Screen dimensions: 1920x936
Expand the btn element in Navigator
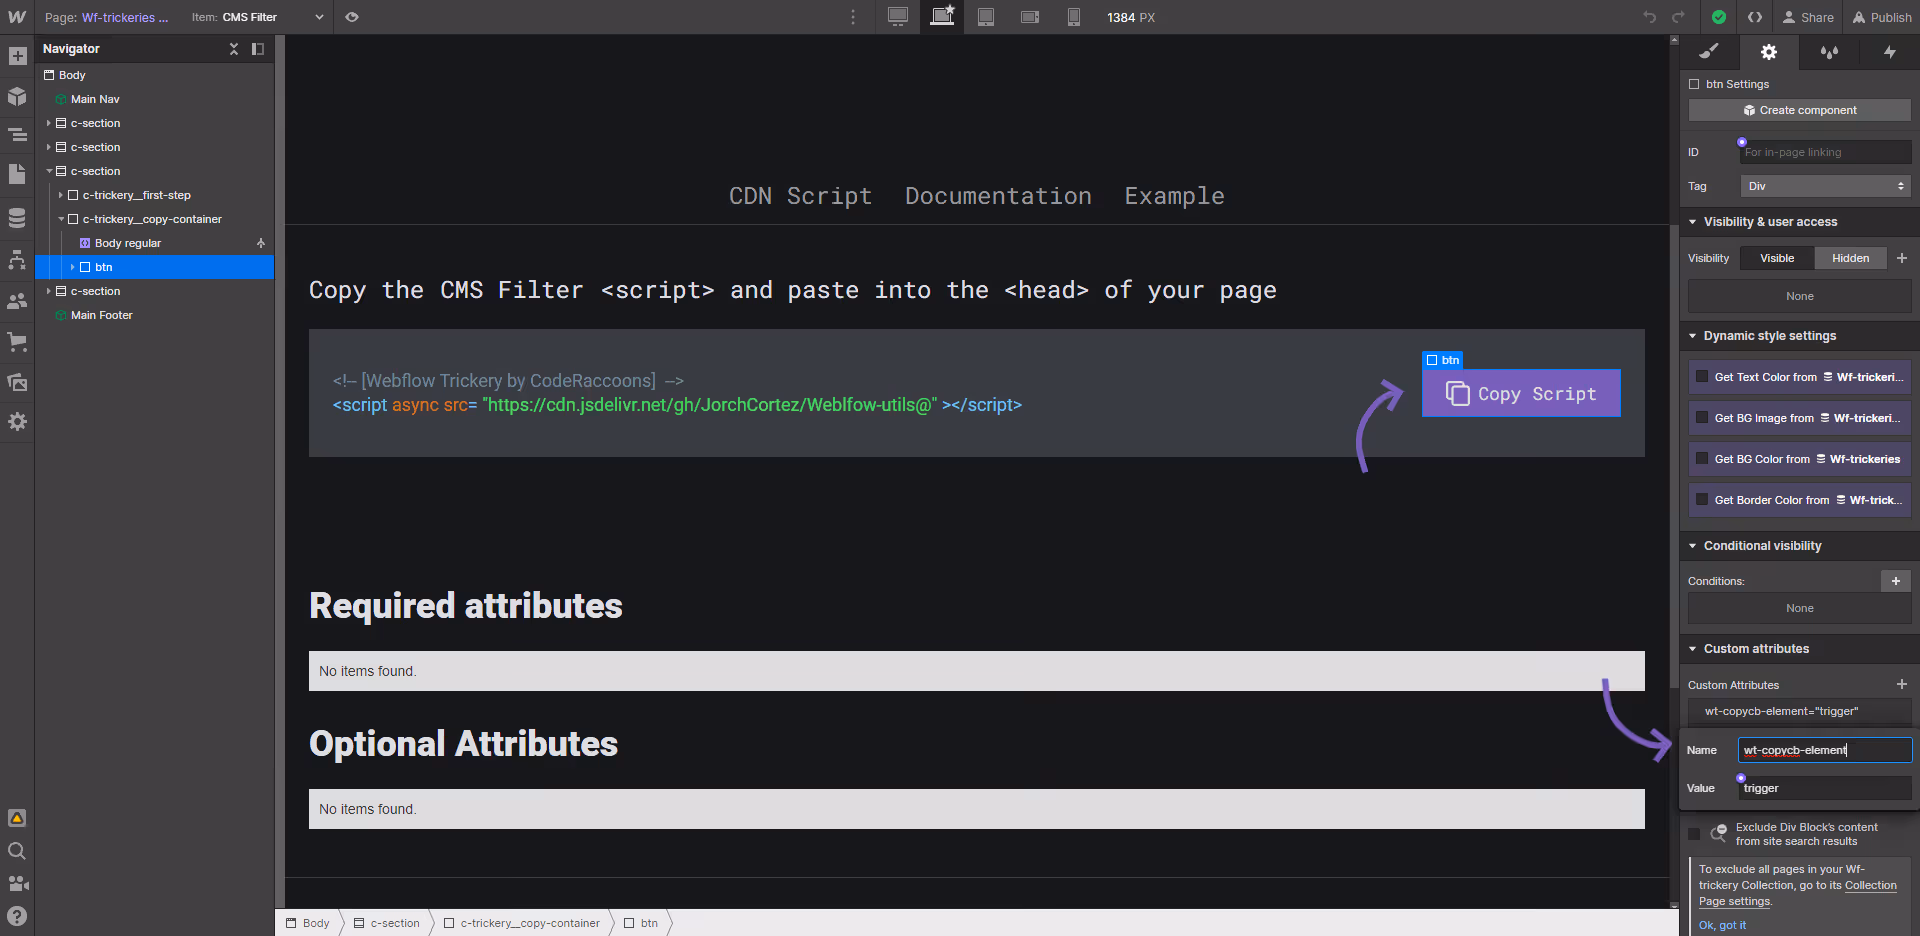[x=73, y=267]
